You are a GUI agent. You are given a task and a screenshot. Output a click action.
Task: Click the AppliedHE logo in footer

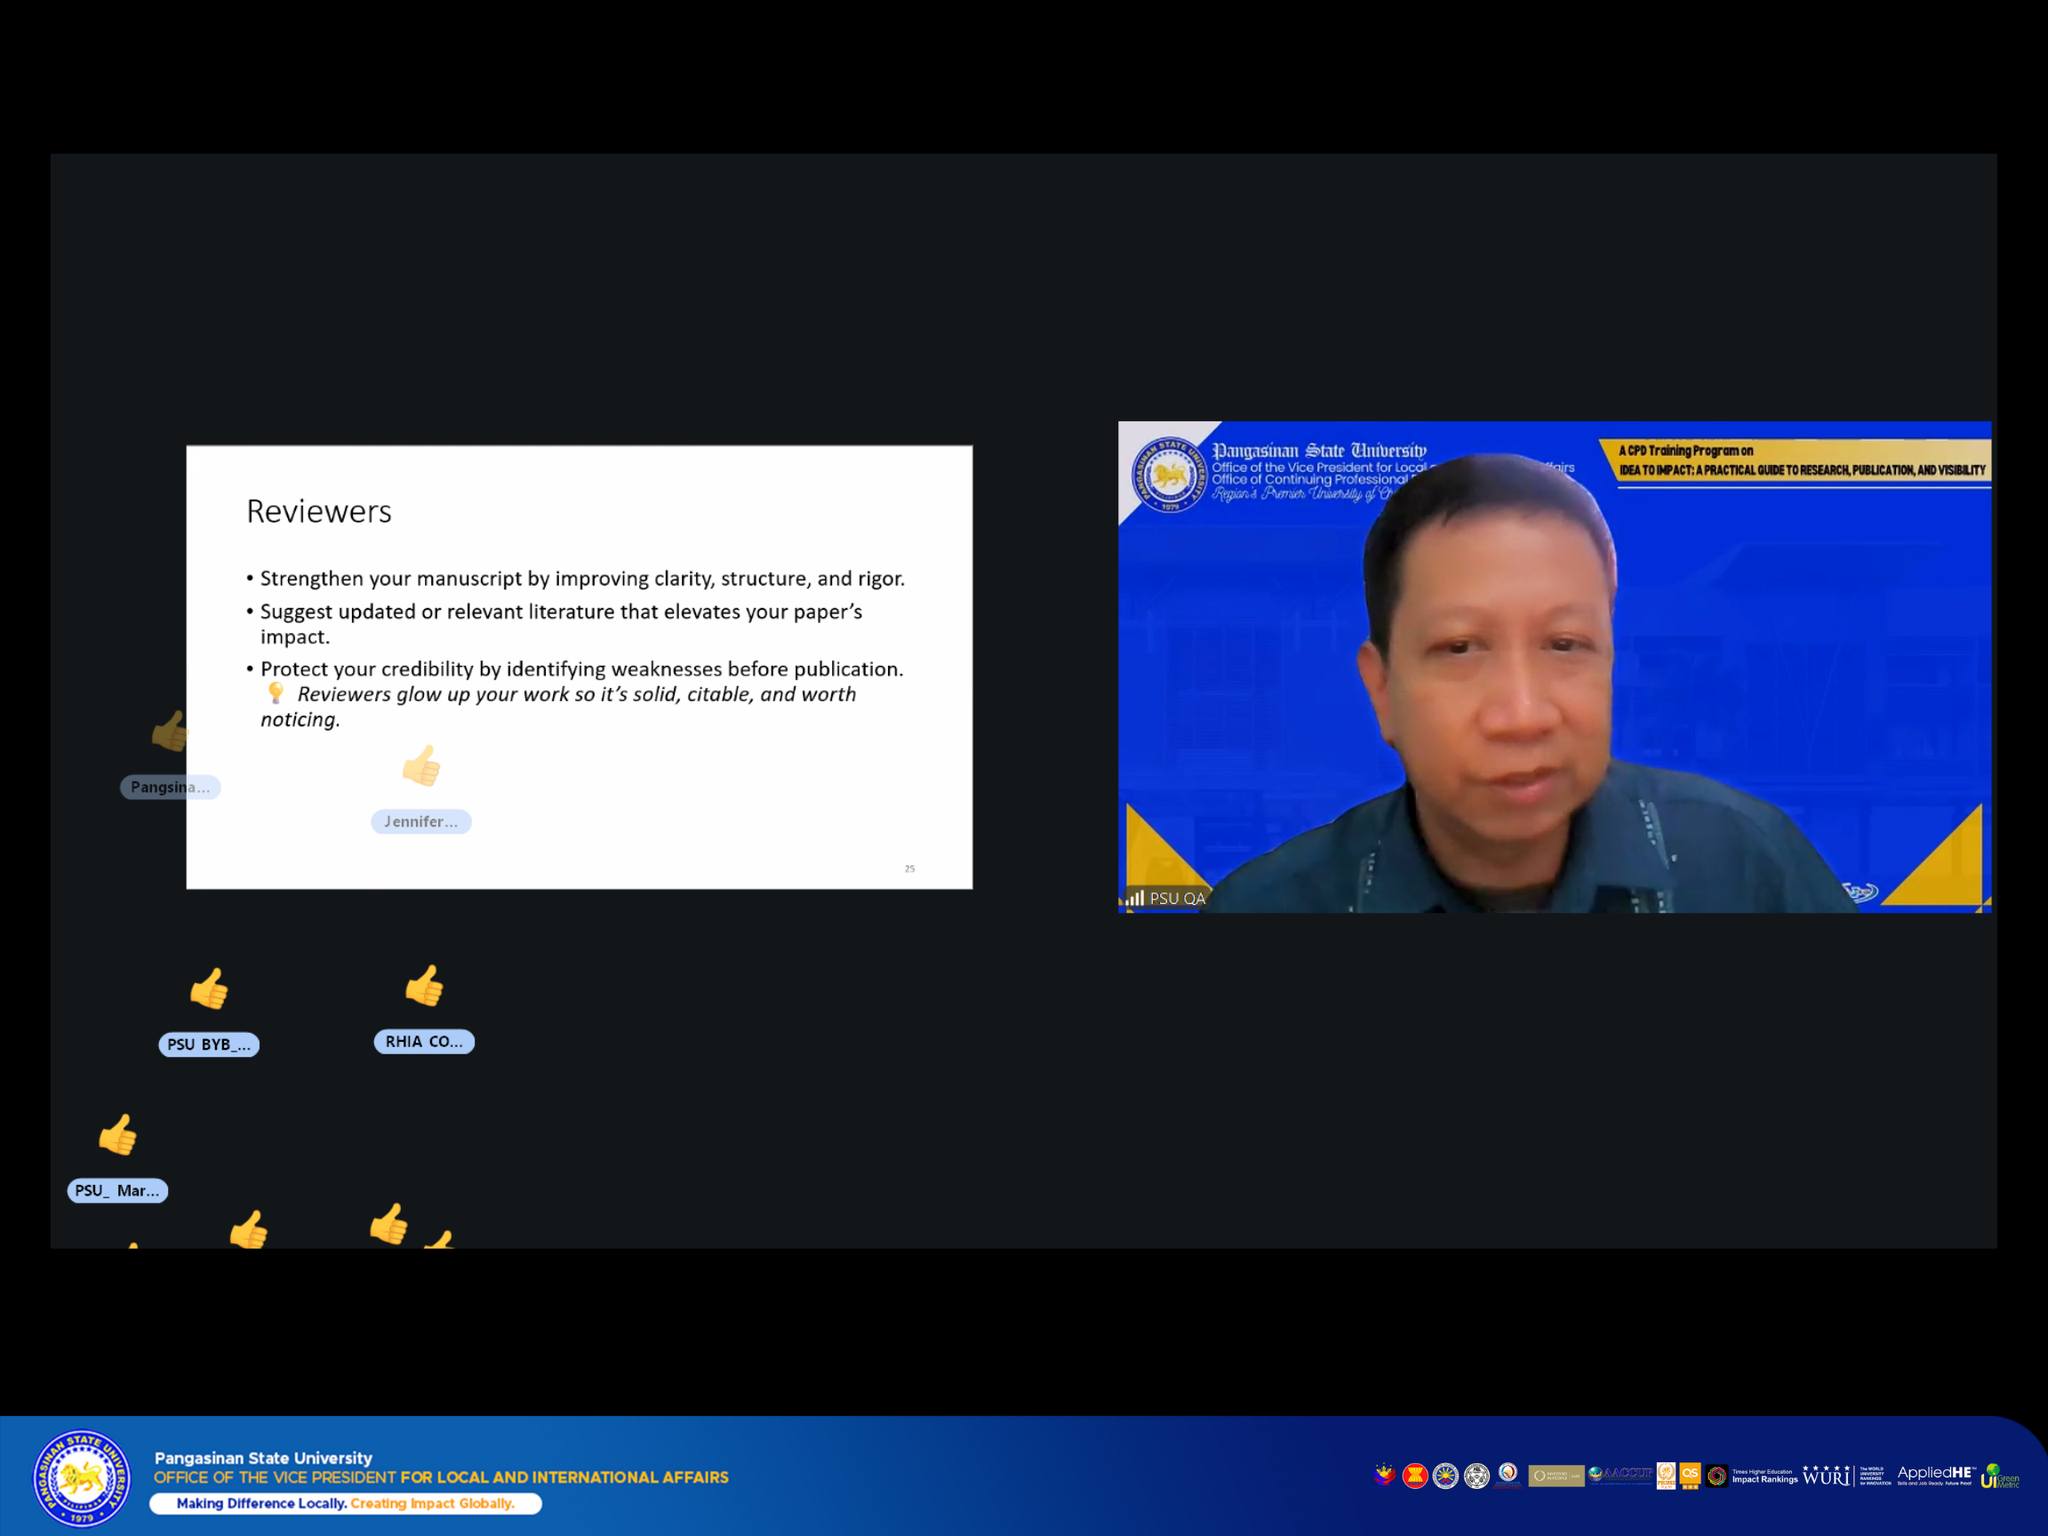click(1935, 1475)
